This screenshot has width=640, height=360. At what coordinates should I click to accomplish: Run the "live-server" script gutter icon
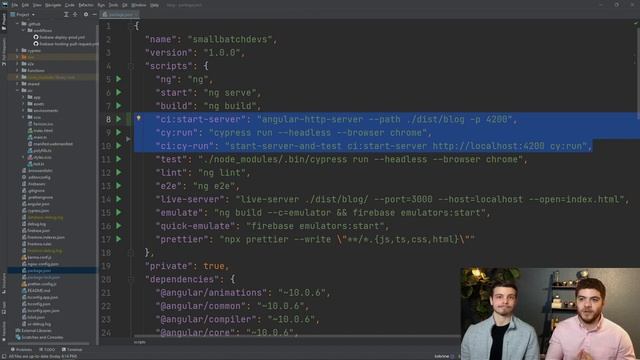(x=119, y=199)
